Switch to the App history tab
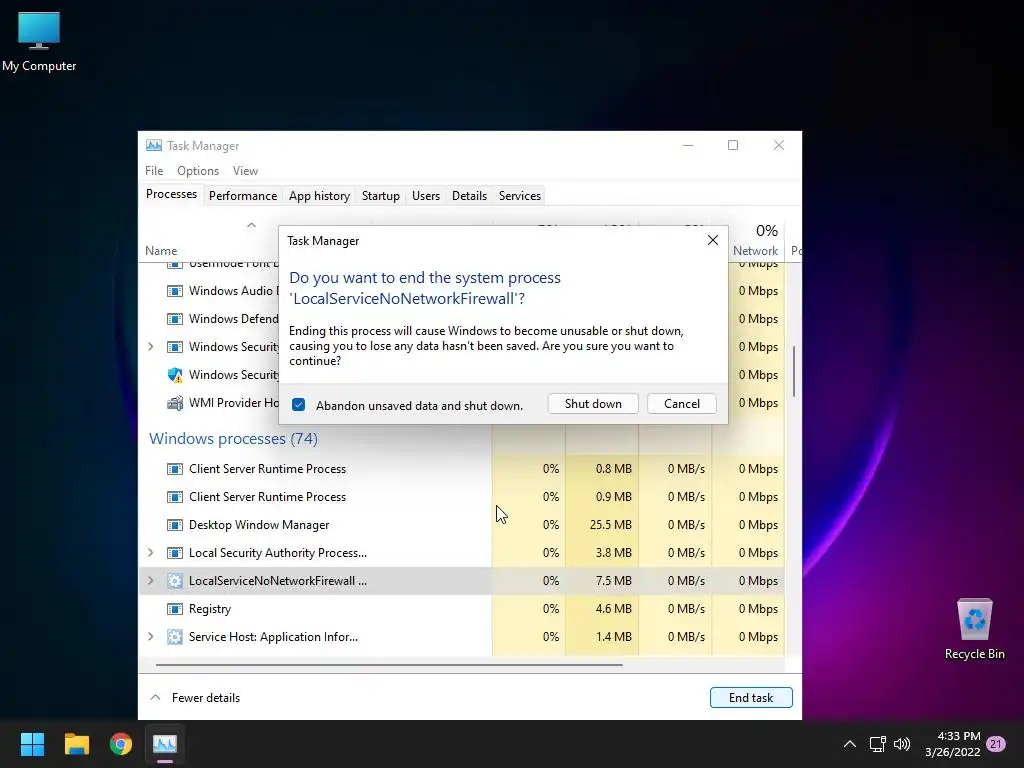1024x768 pixels. click(x=319, y=196)
